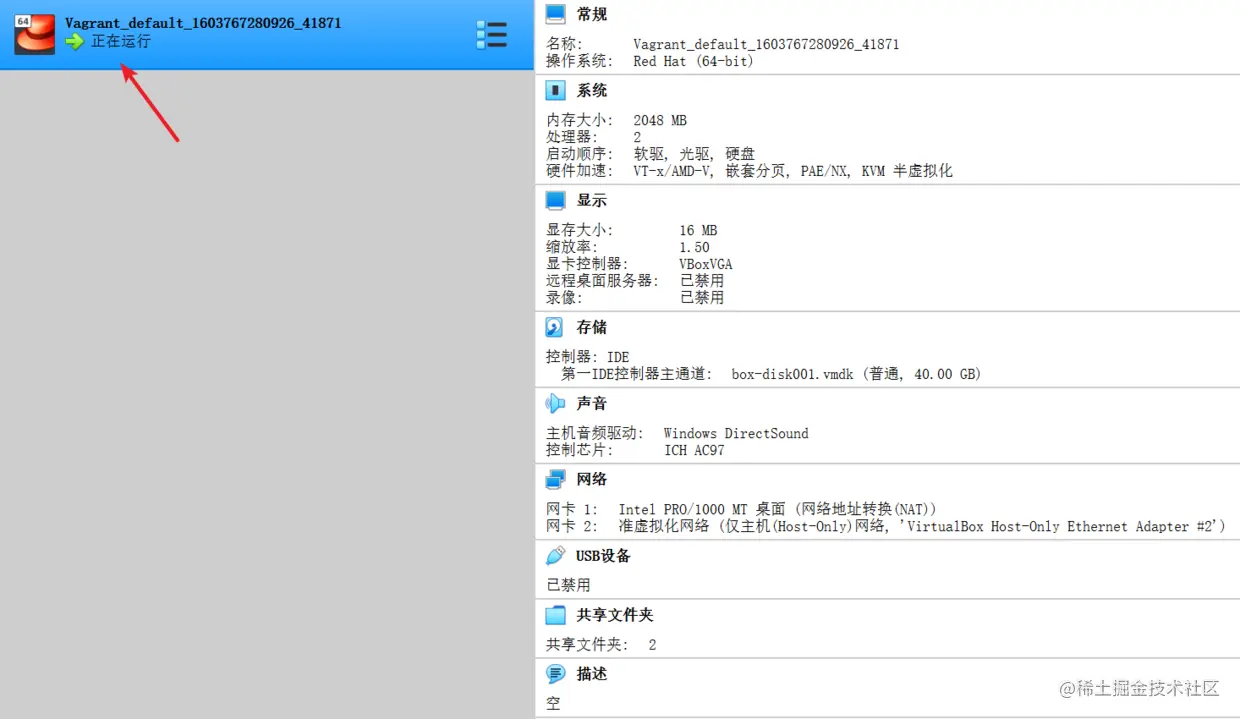1240x719 pixels.
Task: Select the Vagrant_default Red Hat VM icon
Action: (x=34, y=34)
